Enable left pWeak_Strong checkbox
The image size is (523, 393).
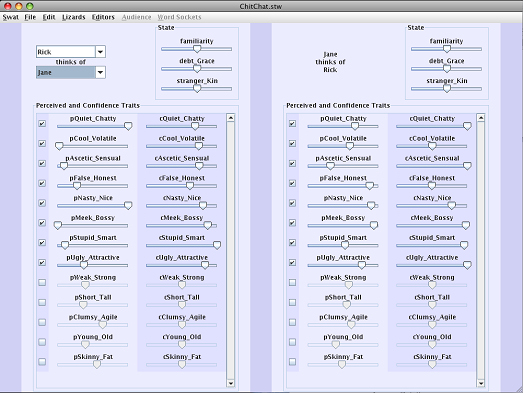(42, 282)
